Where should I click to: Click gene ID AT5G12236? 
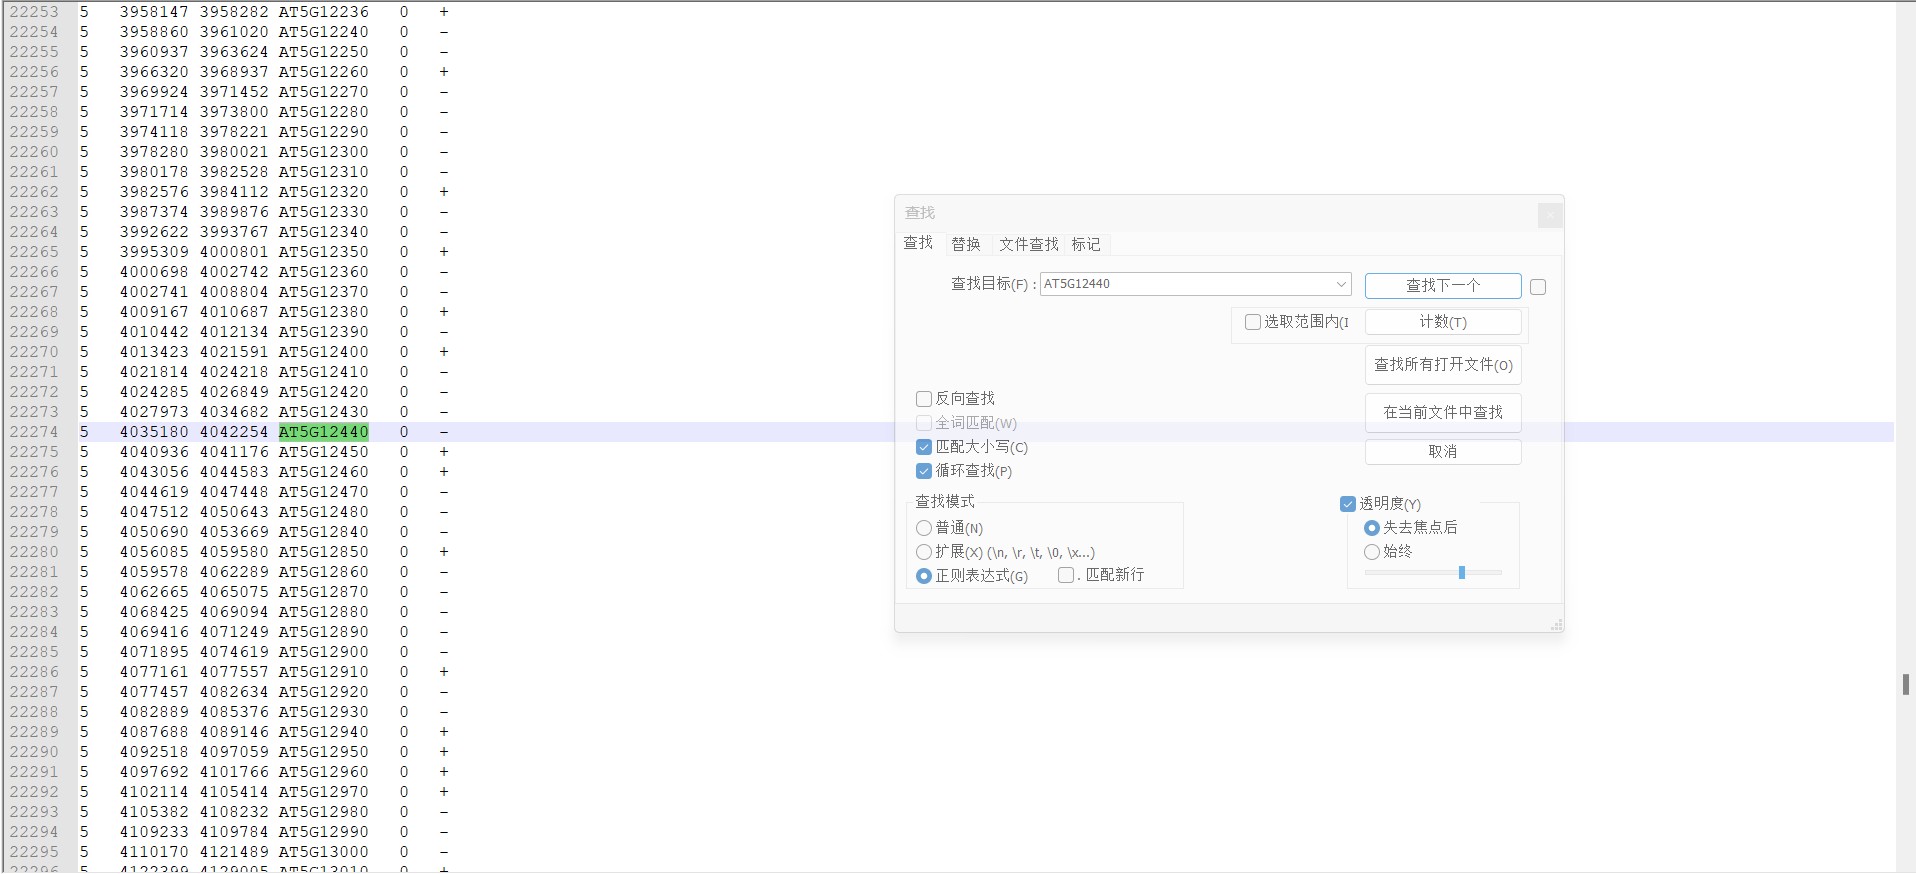pos(323,12)
